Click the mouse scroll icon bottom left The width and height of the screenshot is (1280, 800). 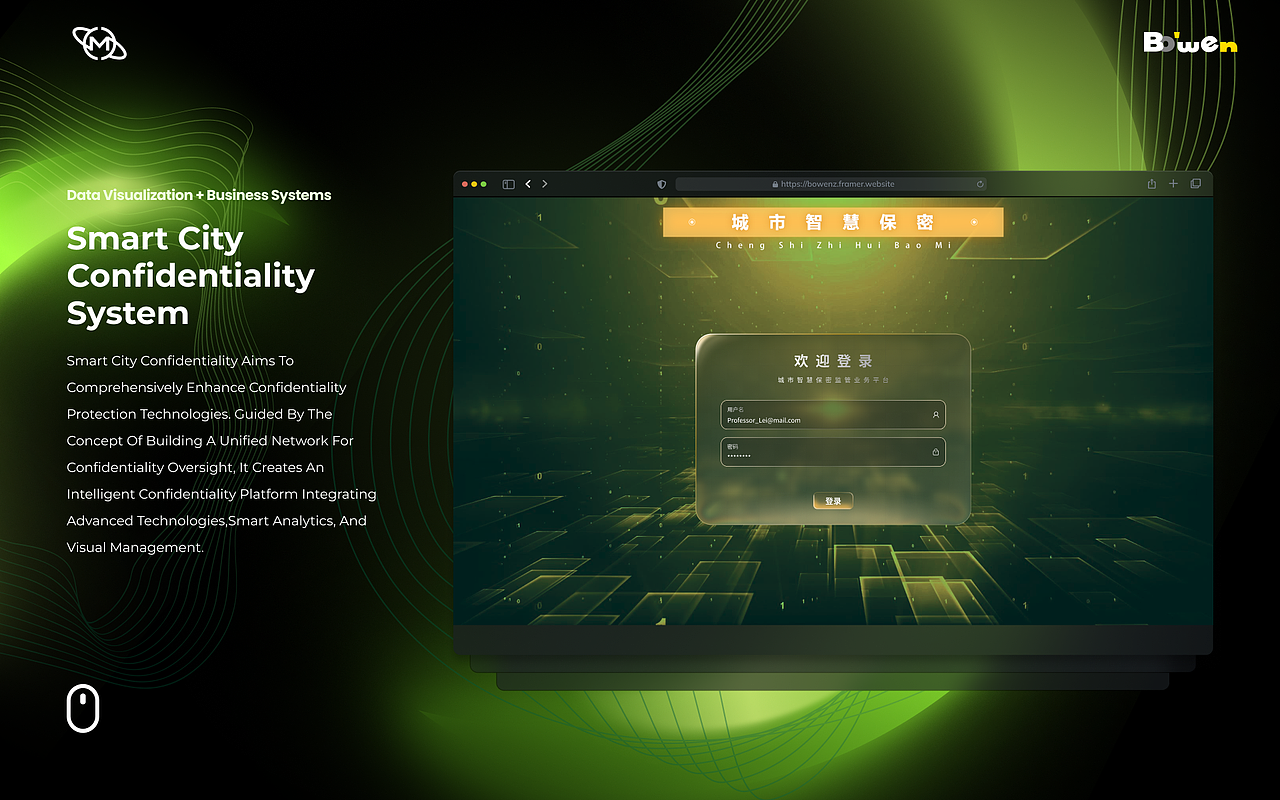point(83,708)
